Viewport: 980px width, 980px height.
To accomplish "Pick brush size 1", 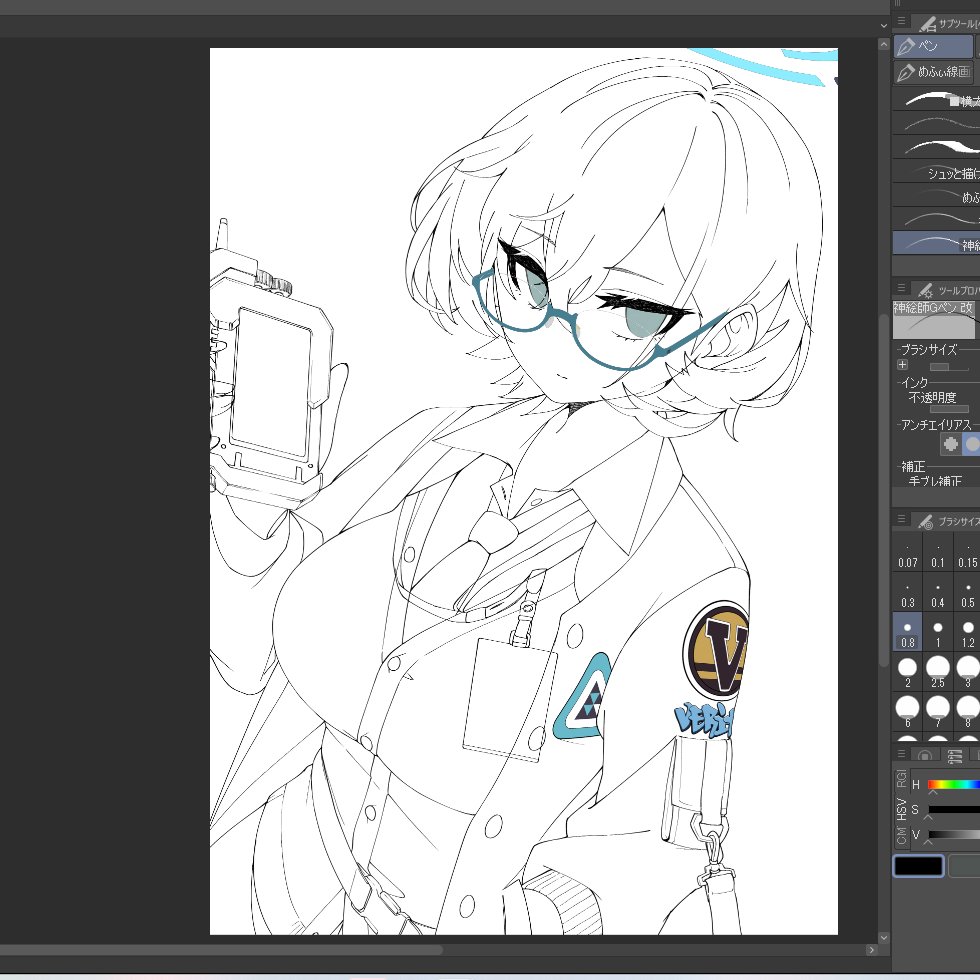I will [x=938, y=632].
